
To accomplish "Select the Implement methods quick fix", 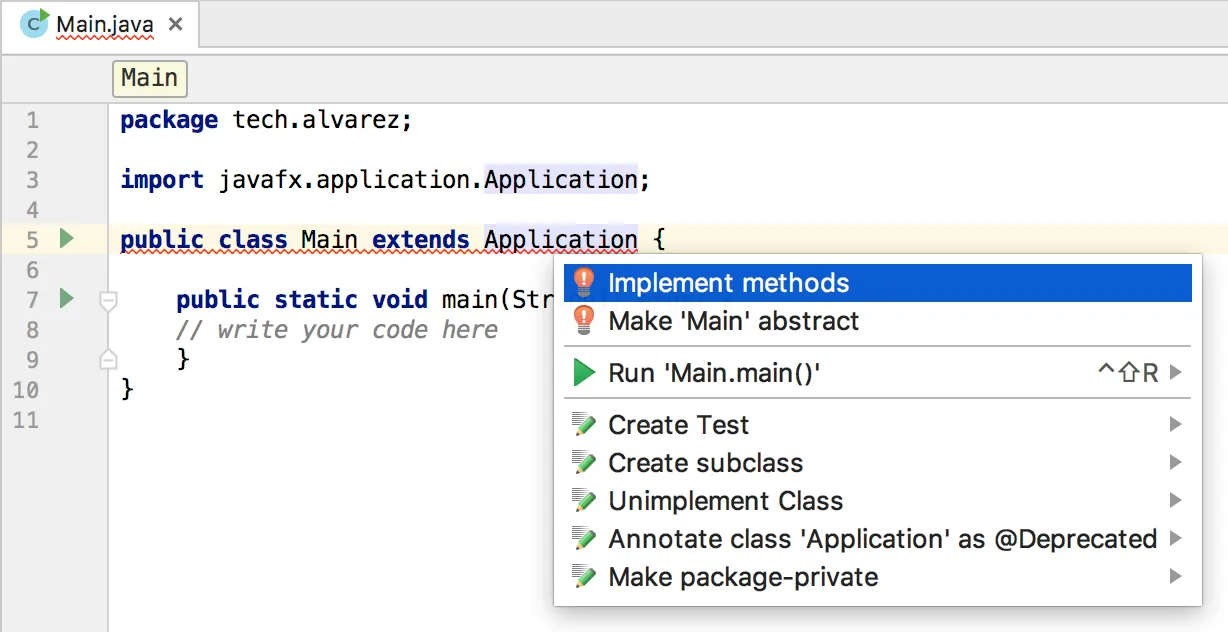I will pyautogui.click(x=877, y=283).
